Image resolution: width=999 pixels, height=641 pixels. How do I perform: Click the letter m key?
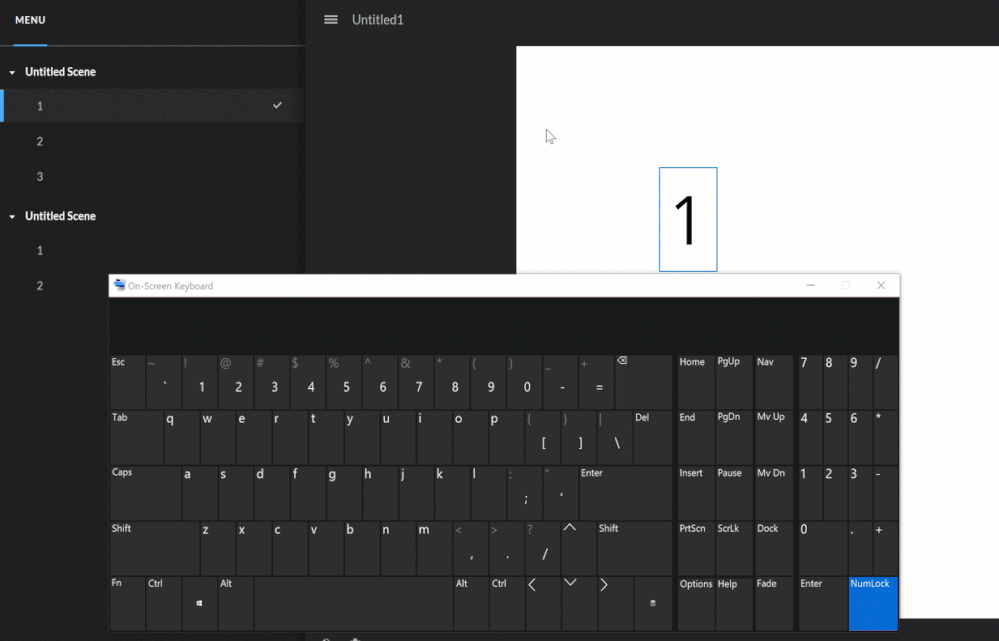pyautogui.click(x=434, y=548)
